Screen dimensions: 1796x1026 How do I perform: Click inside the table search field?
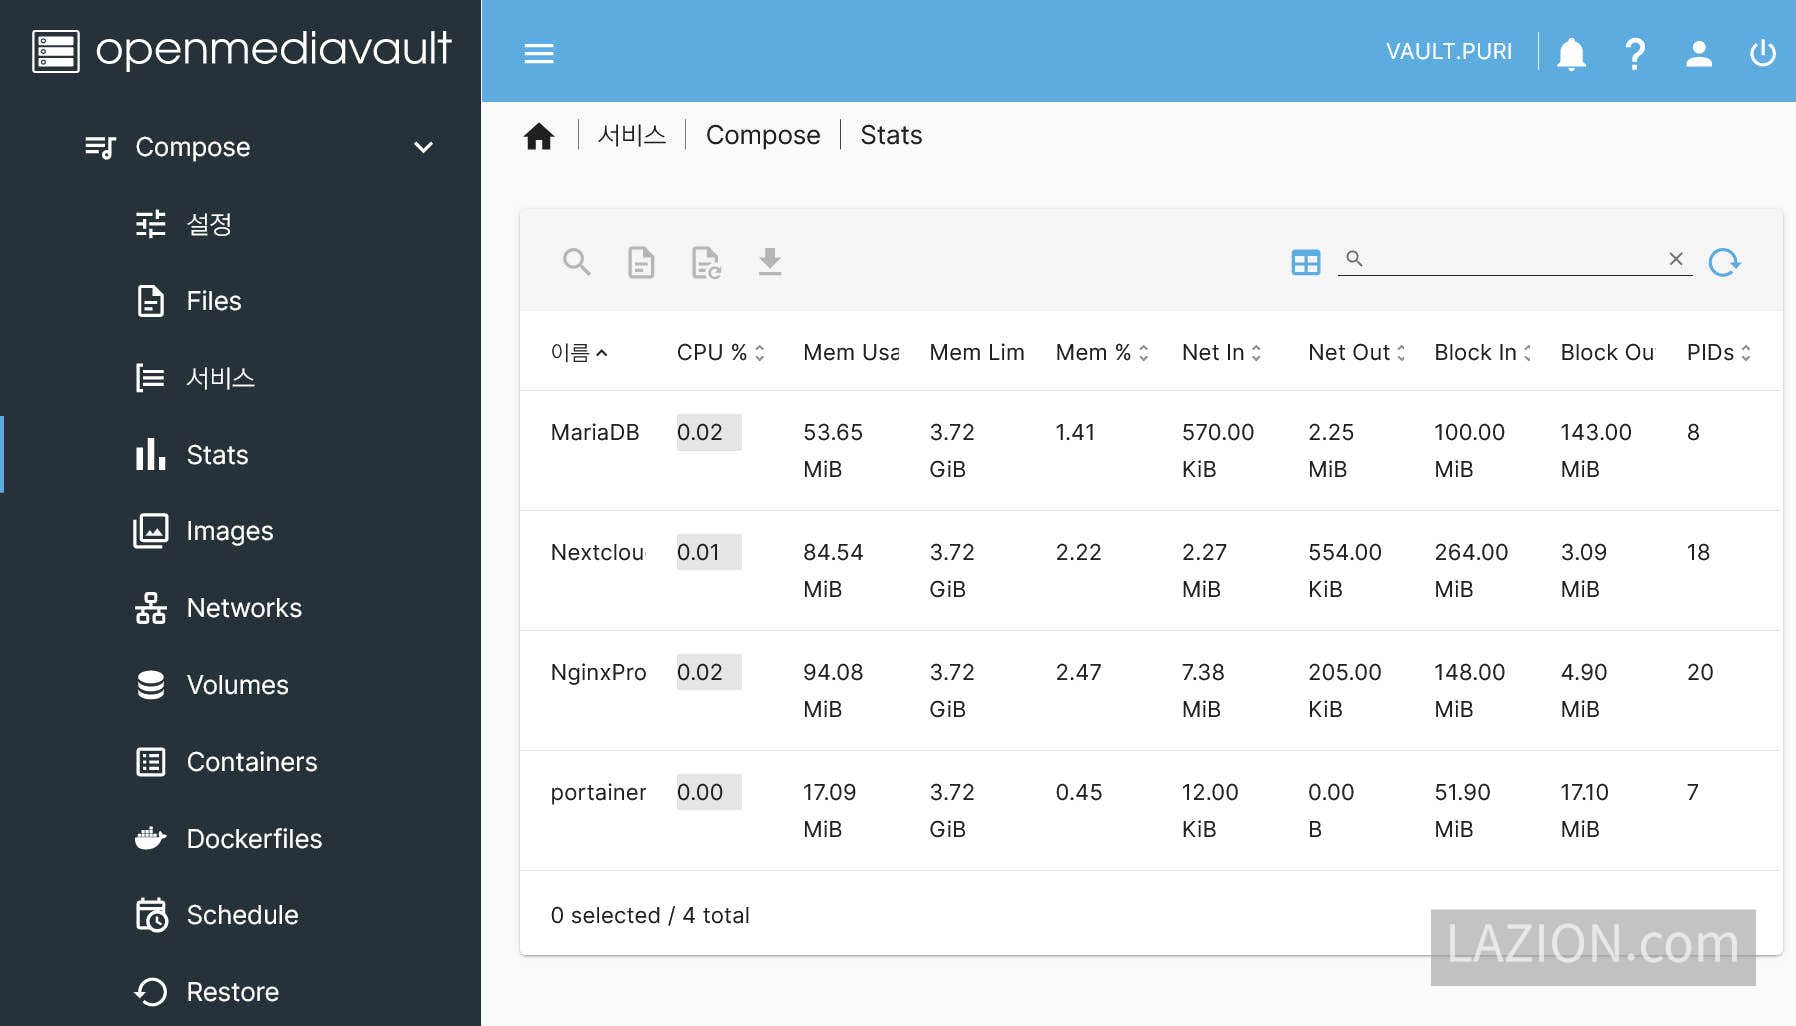1515,259
